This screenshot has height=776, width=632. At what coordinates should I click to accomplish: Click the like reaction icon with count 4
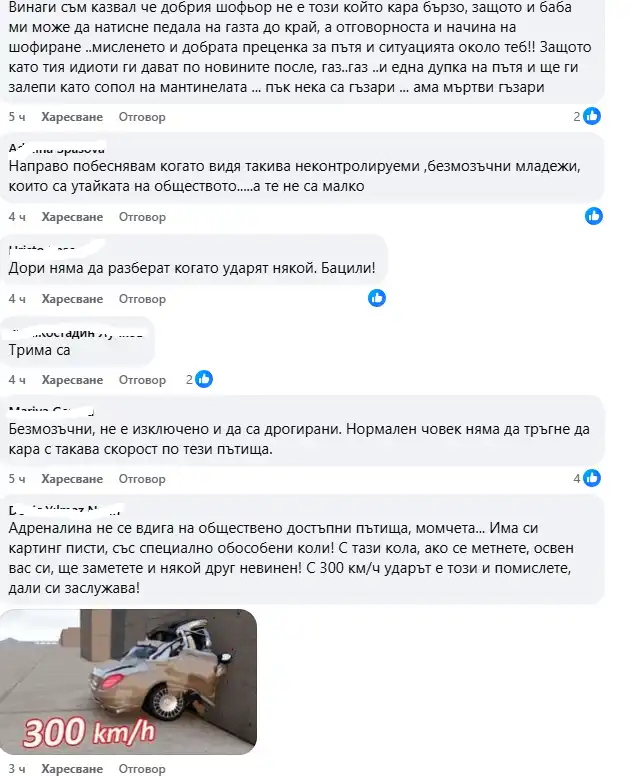point(592,478)
